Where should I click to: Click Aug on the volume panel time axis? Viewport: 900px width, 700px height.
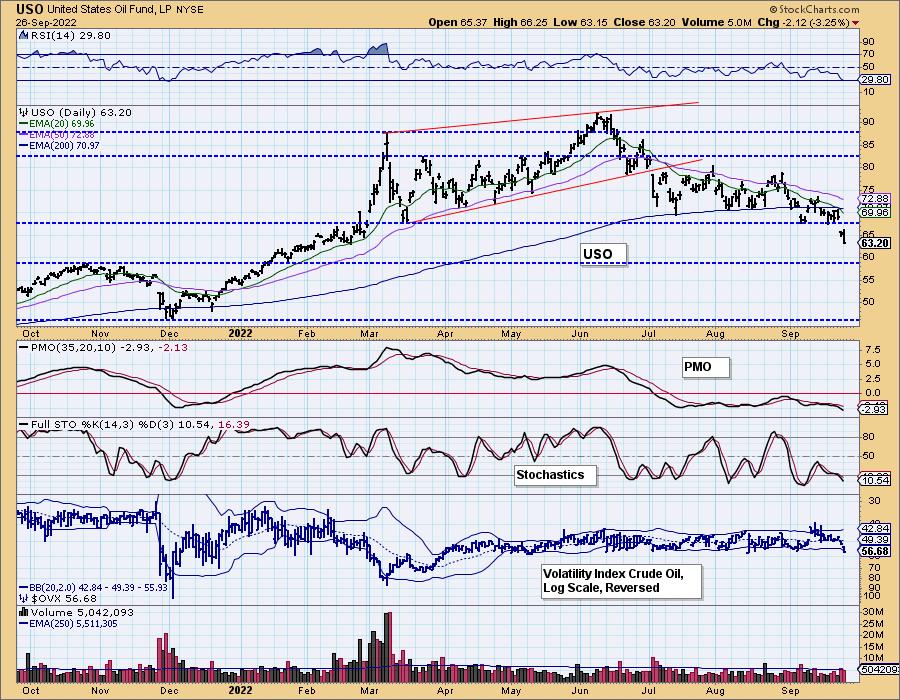pyautogui.click(x=715, y=690)
